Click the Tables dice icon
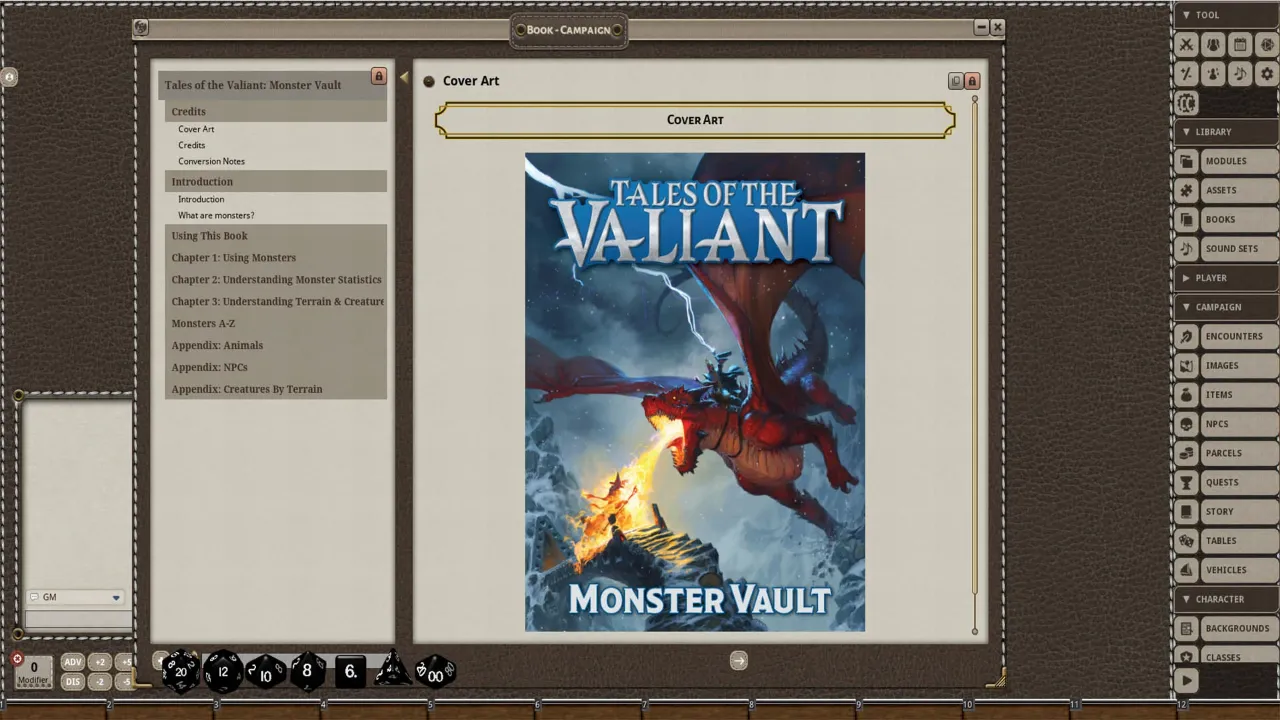 click(x=1187, y=540)
